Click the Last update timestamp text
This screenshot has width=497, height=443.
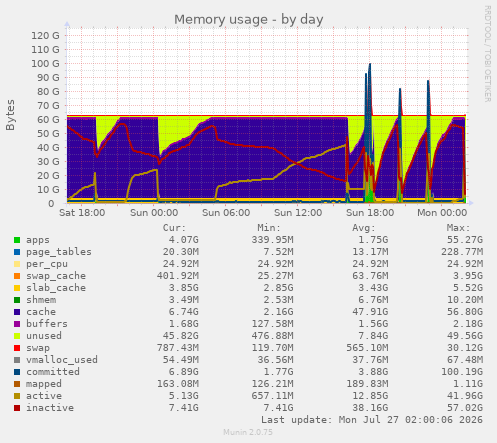(372, 420)
